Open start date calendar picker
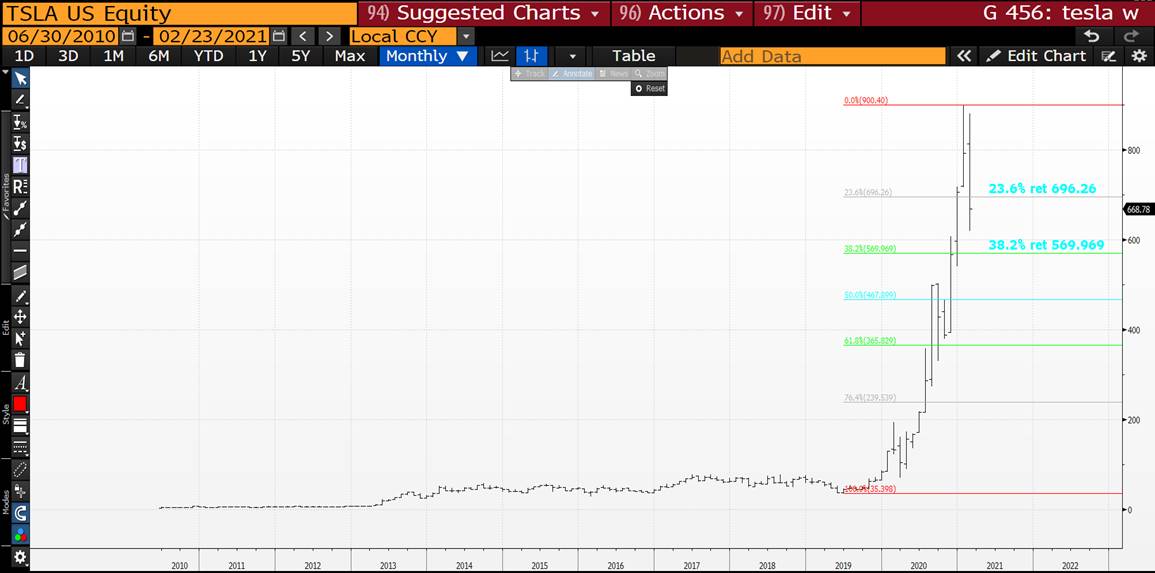 click(128, 36)
